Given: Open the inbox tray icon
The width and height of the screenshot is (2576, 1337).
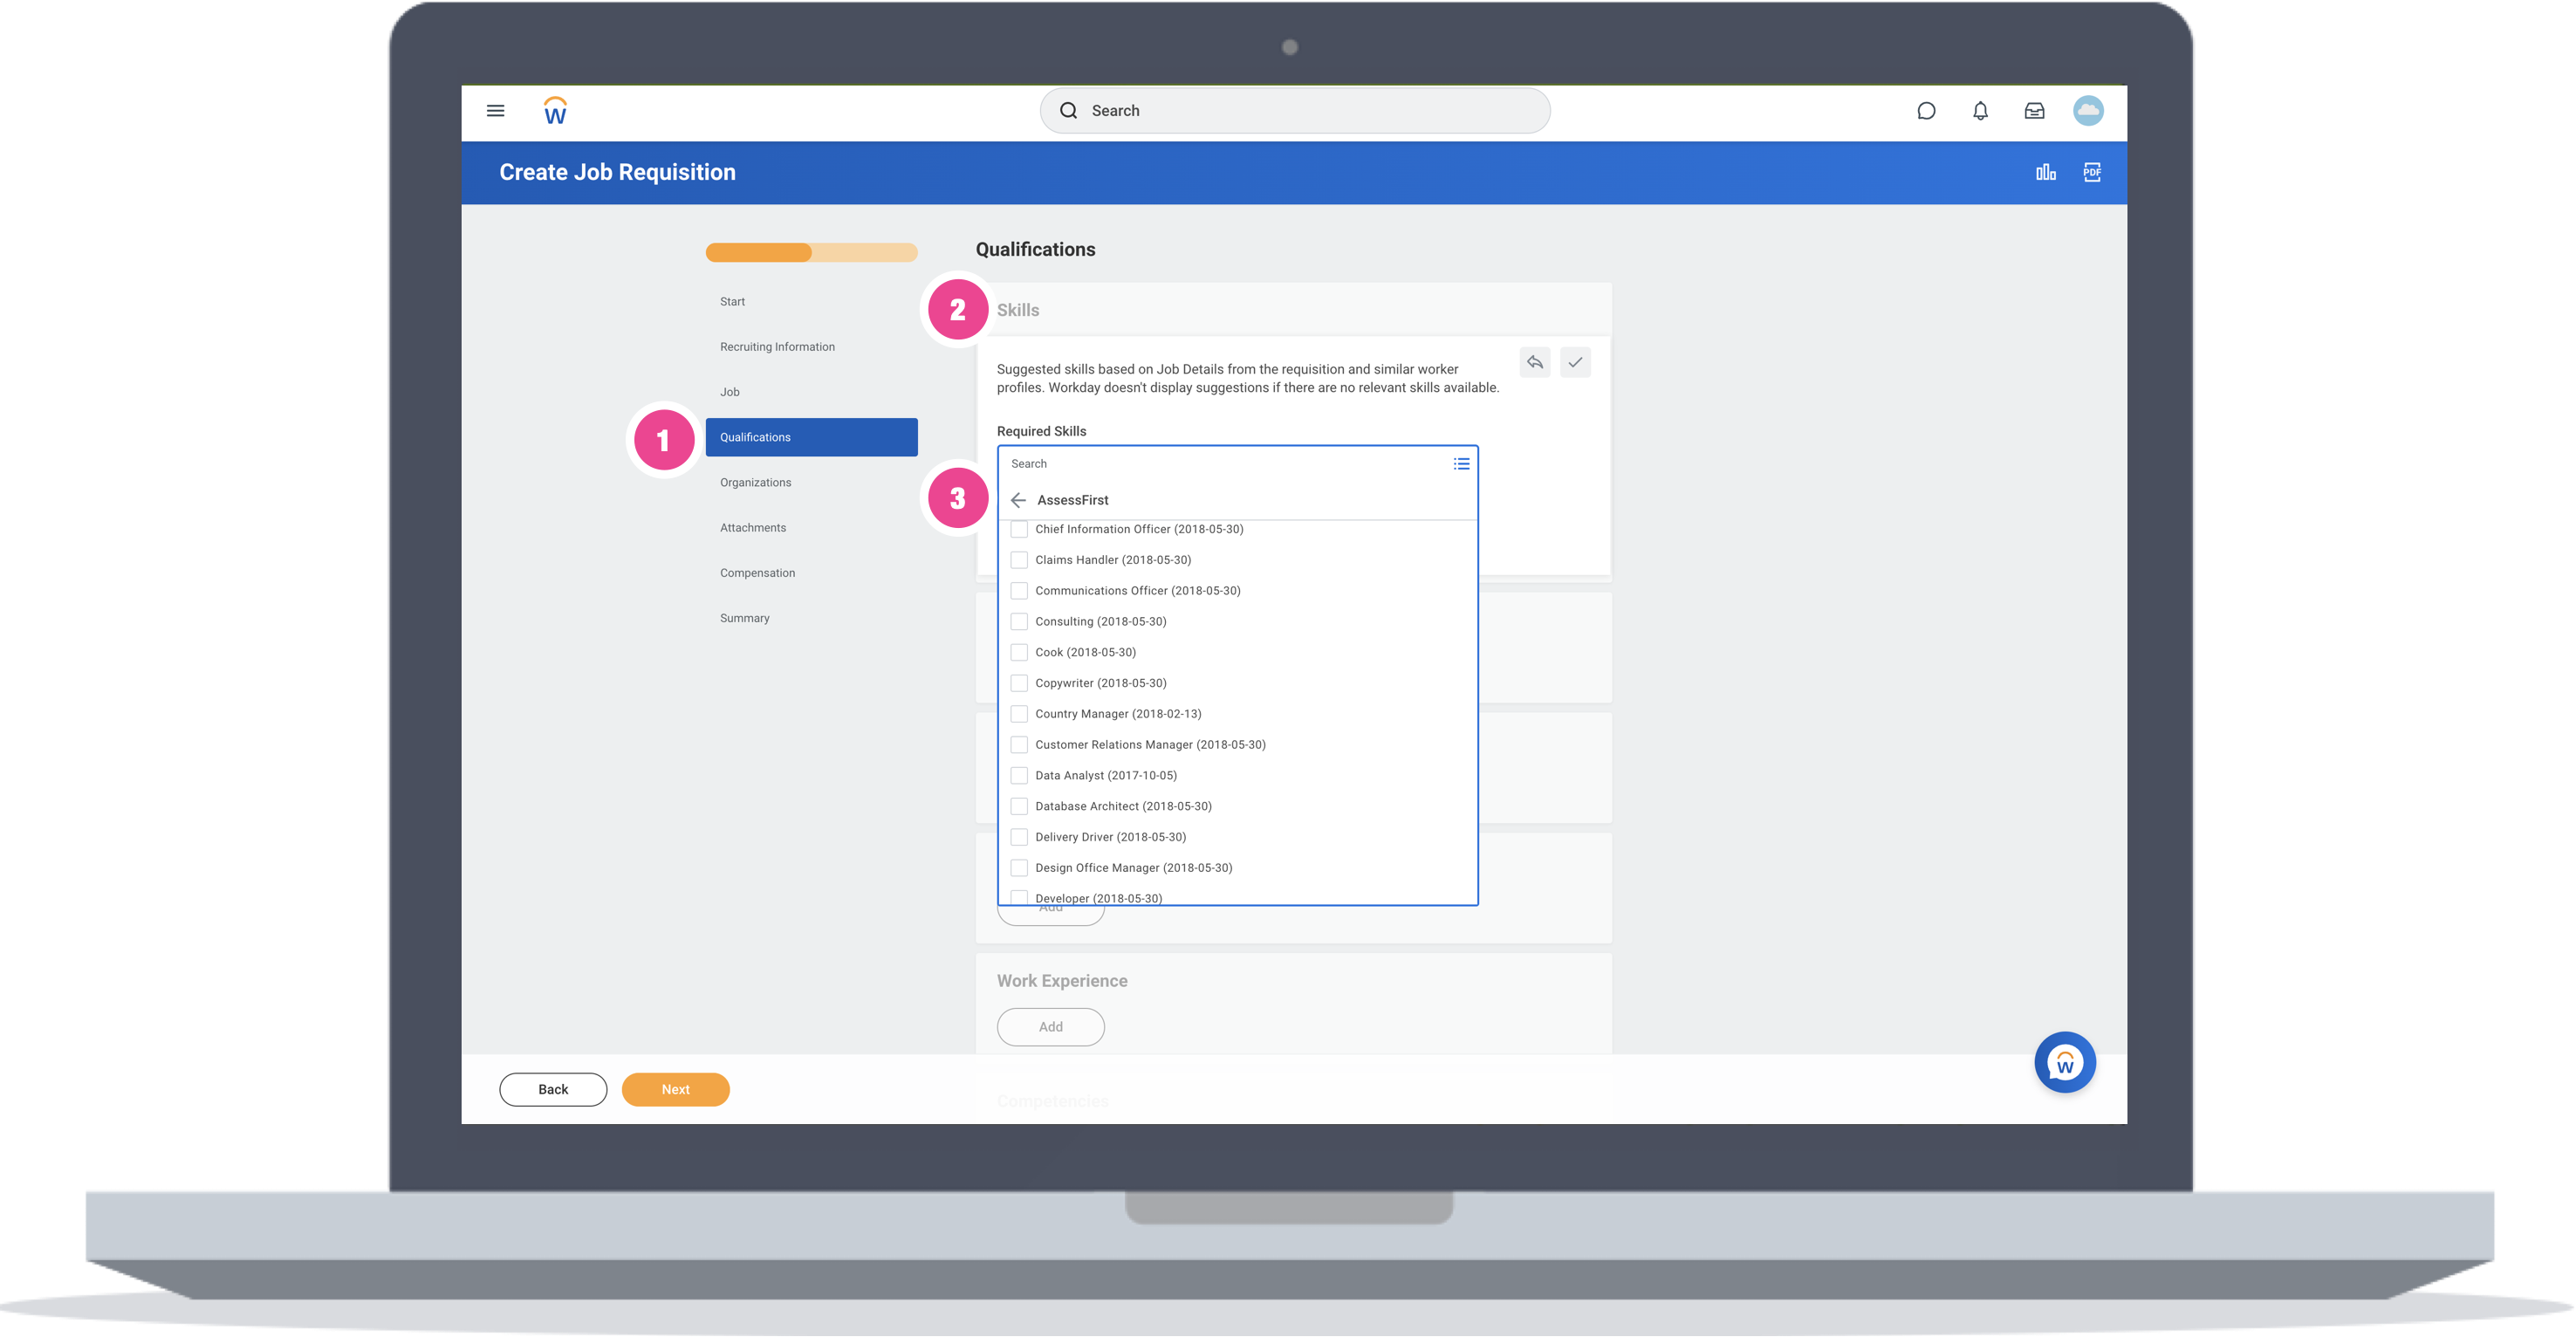Looking at the screenshot, I should pos(2034,111).
